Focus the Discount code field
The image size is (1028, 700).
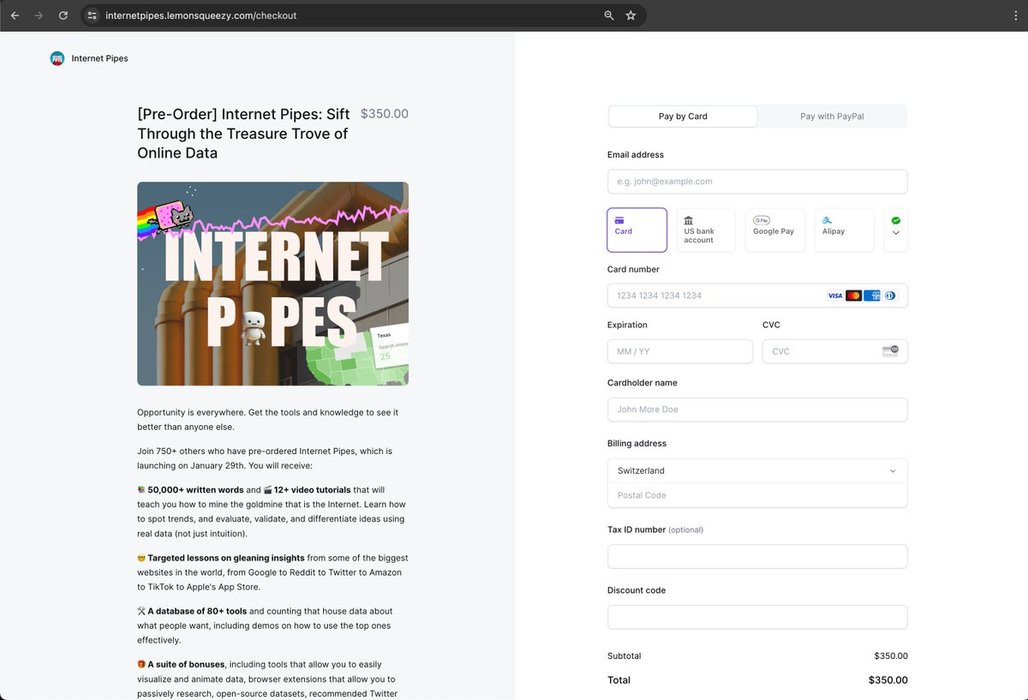(x=757, y=617)
